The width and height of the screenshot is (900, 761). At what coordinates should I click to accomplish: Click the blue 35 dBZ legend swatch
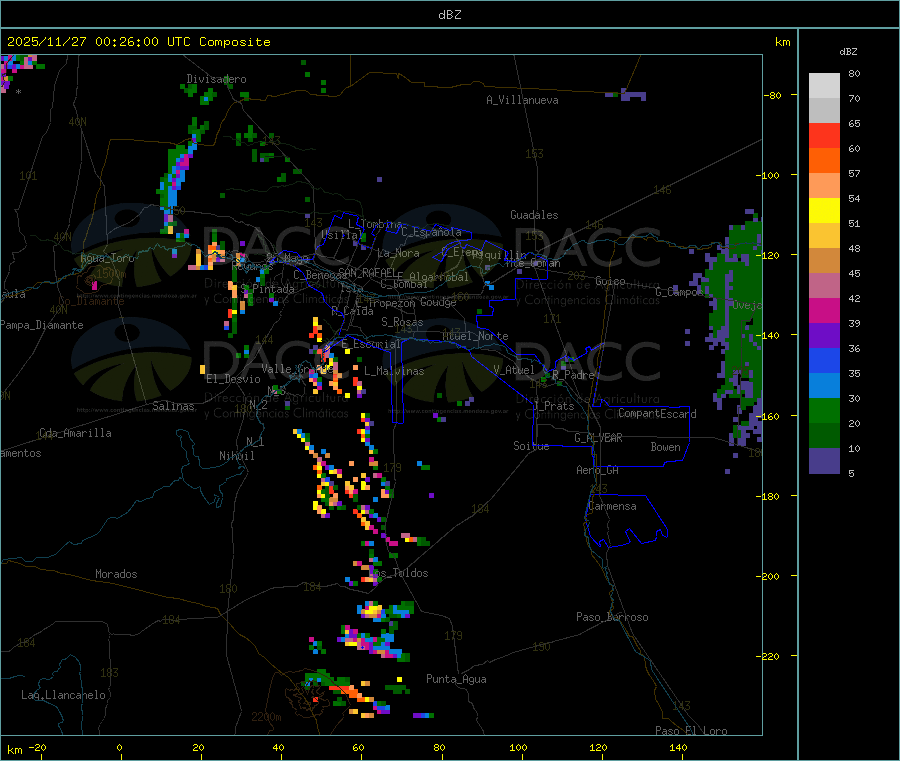[824, 360]
